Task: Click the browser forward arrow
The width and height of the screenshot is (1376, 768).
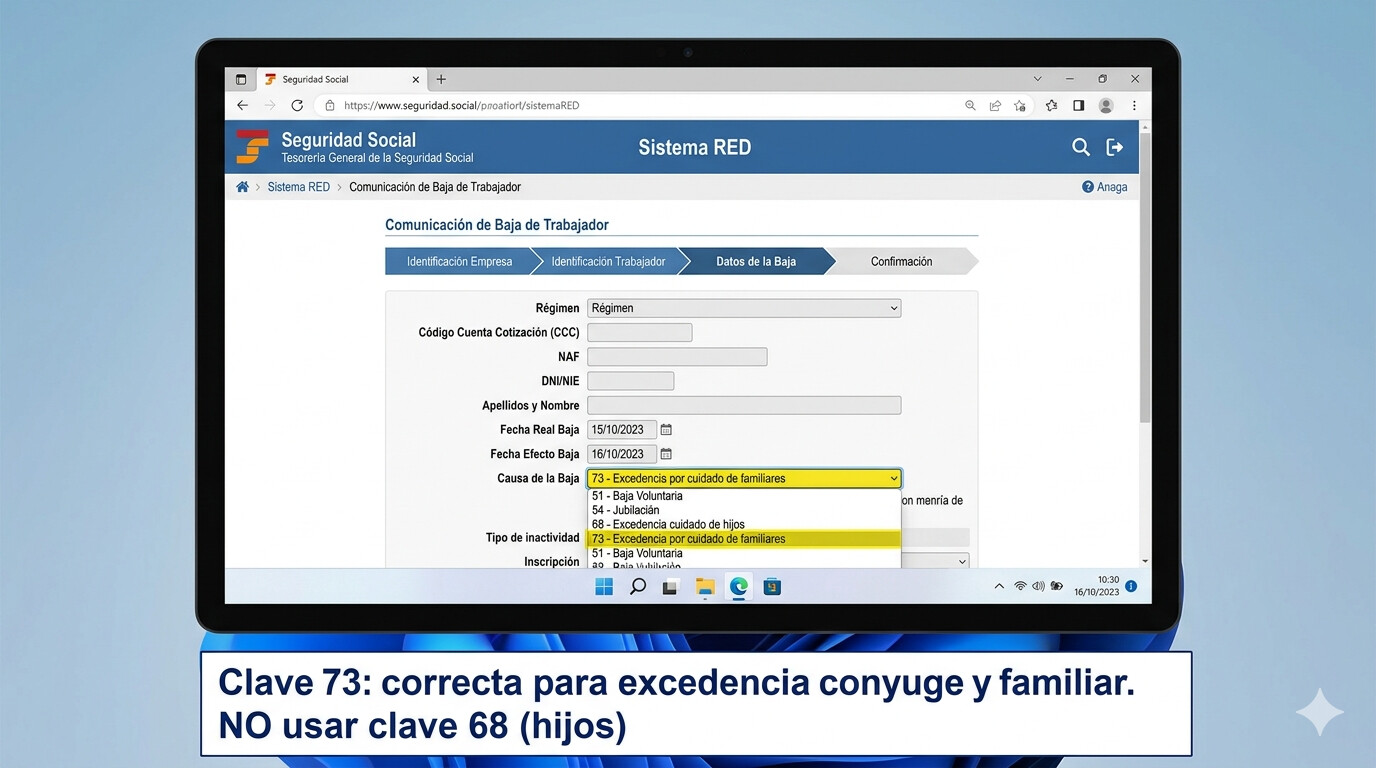Action: 269,105
